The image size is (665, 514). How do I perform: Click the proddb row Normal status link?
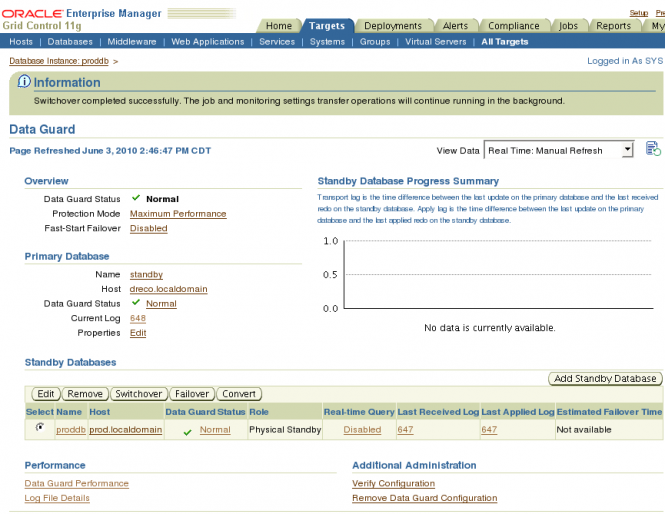click(215, 430)
